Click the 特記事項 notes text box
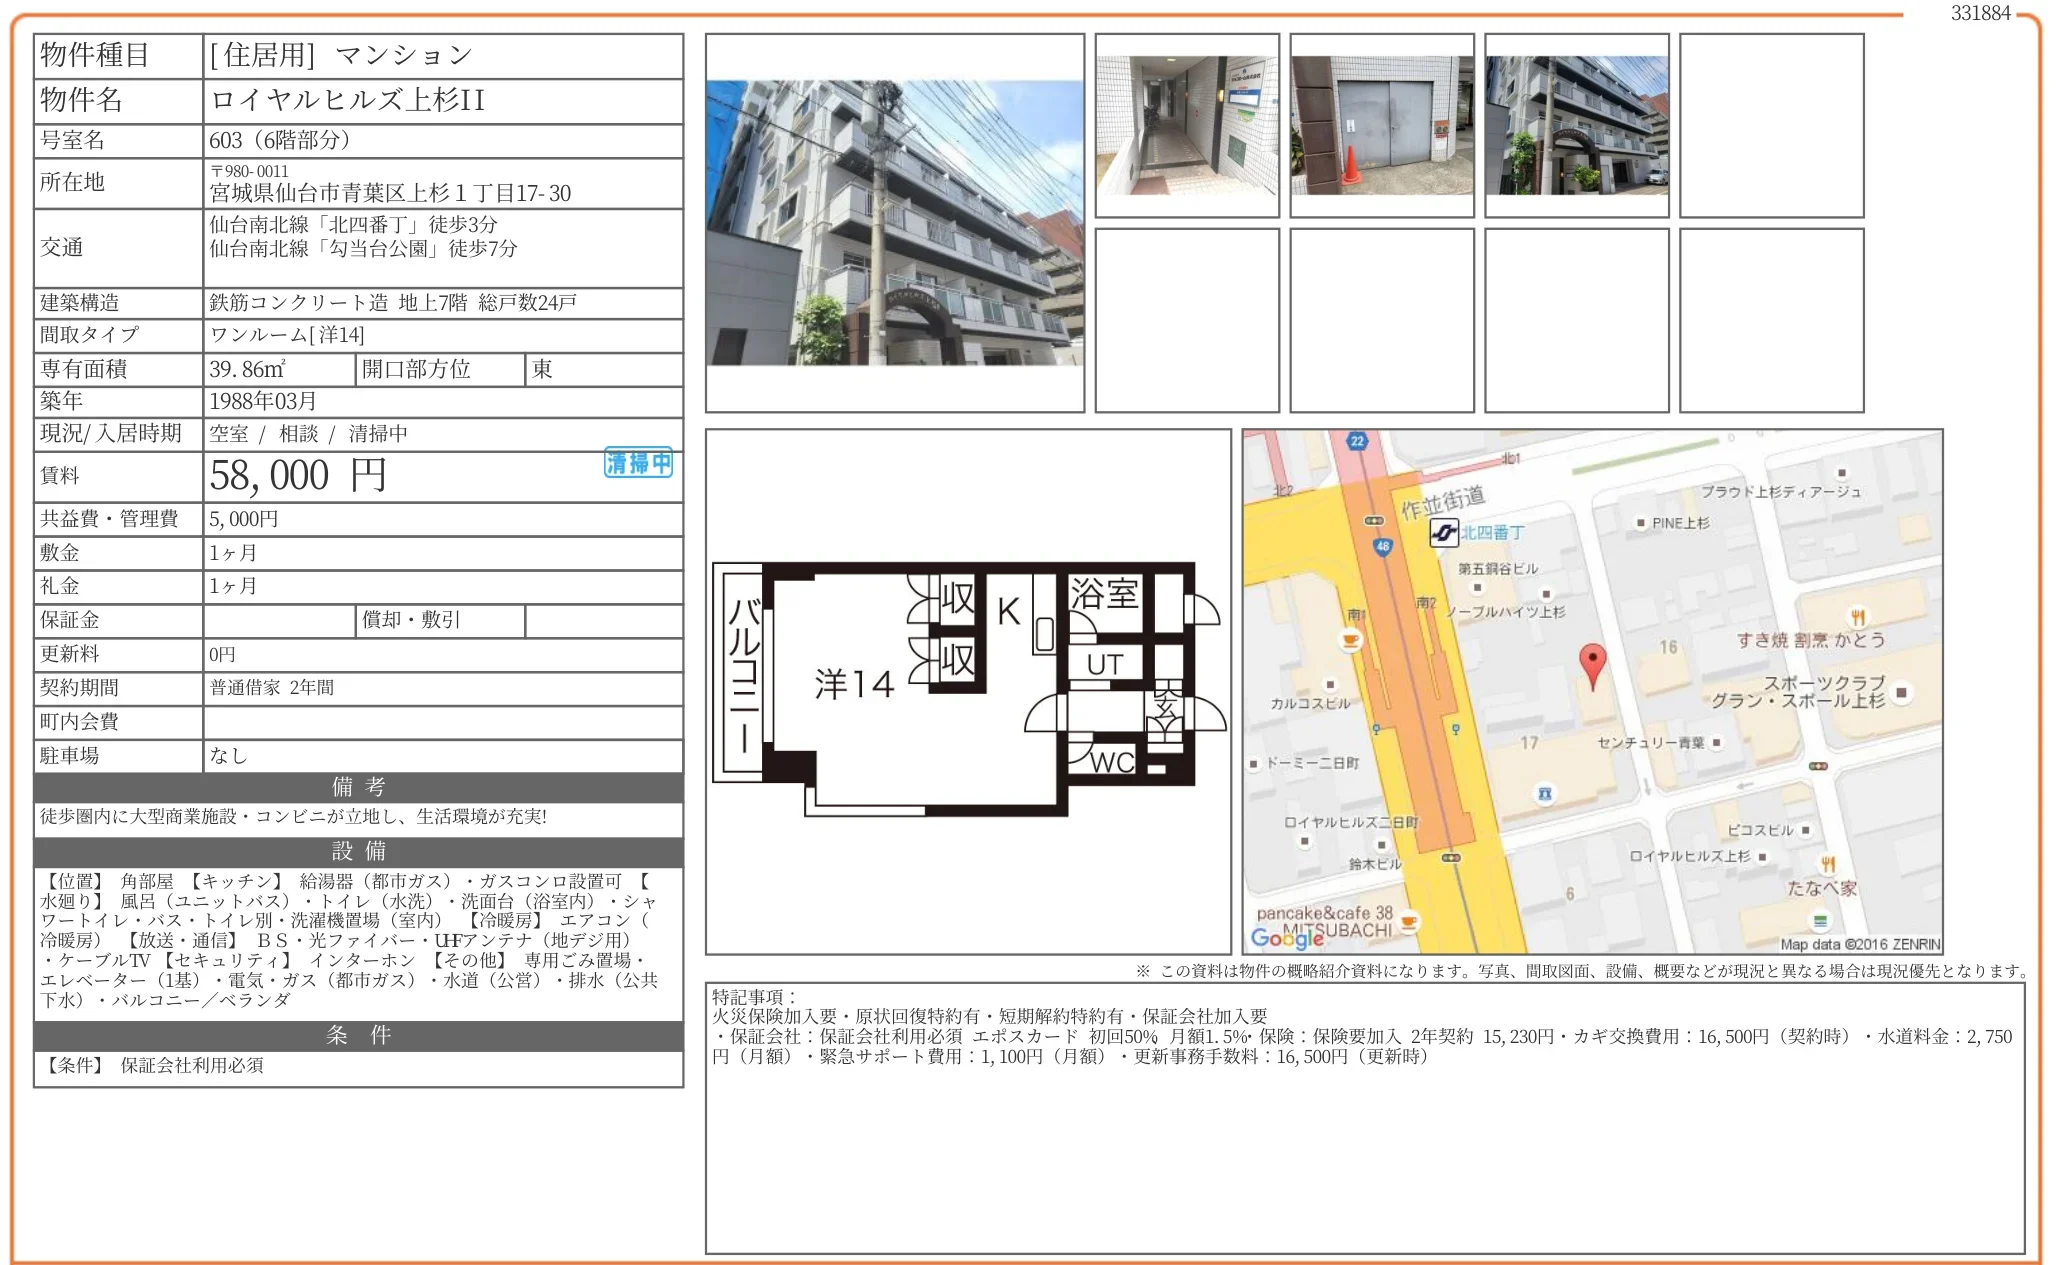Image resolution: width=2056 pixels, height=1265 pixels. click(1364, 1117)
